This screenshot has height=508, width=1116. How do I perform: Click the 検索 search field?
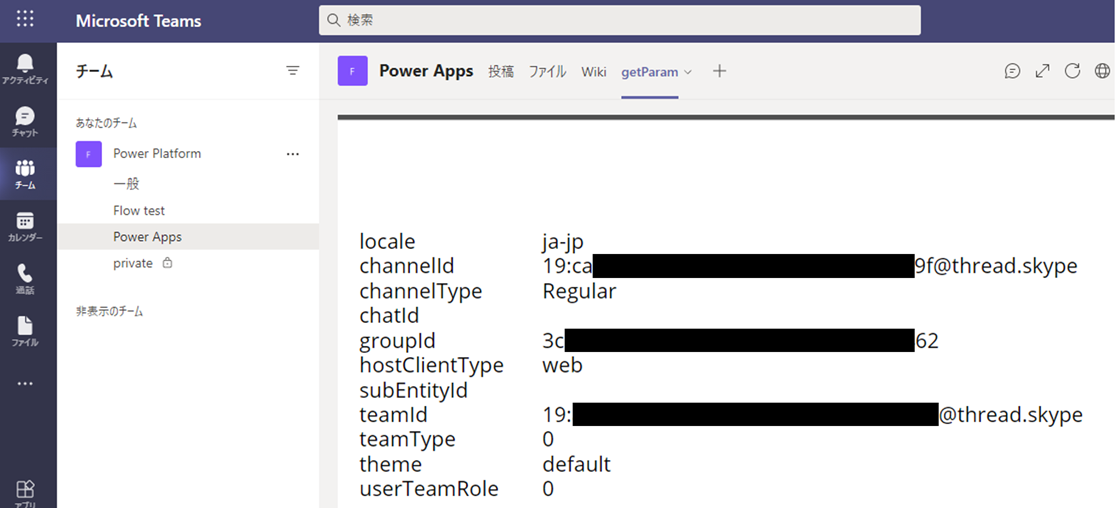tap(620, 20)
